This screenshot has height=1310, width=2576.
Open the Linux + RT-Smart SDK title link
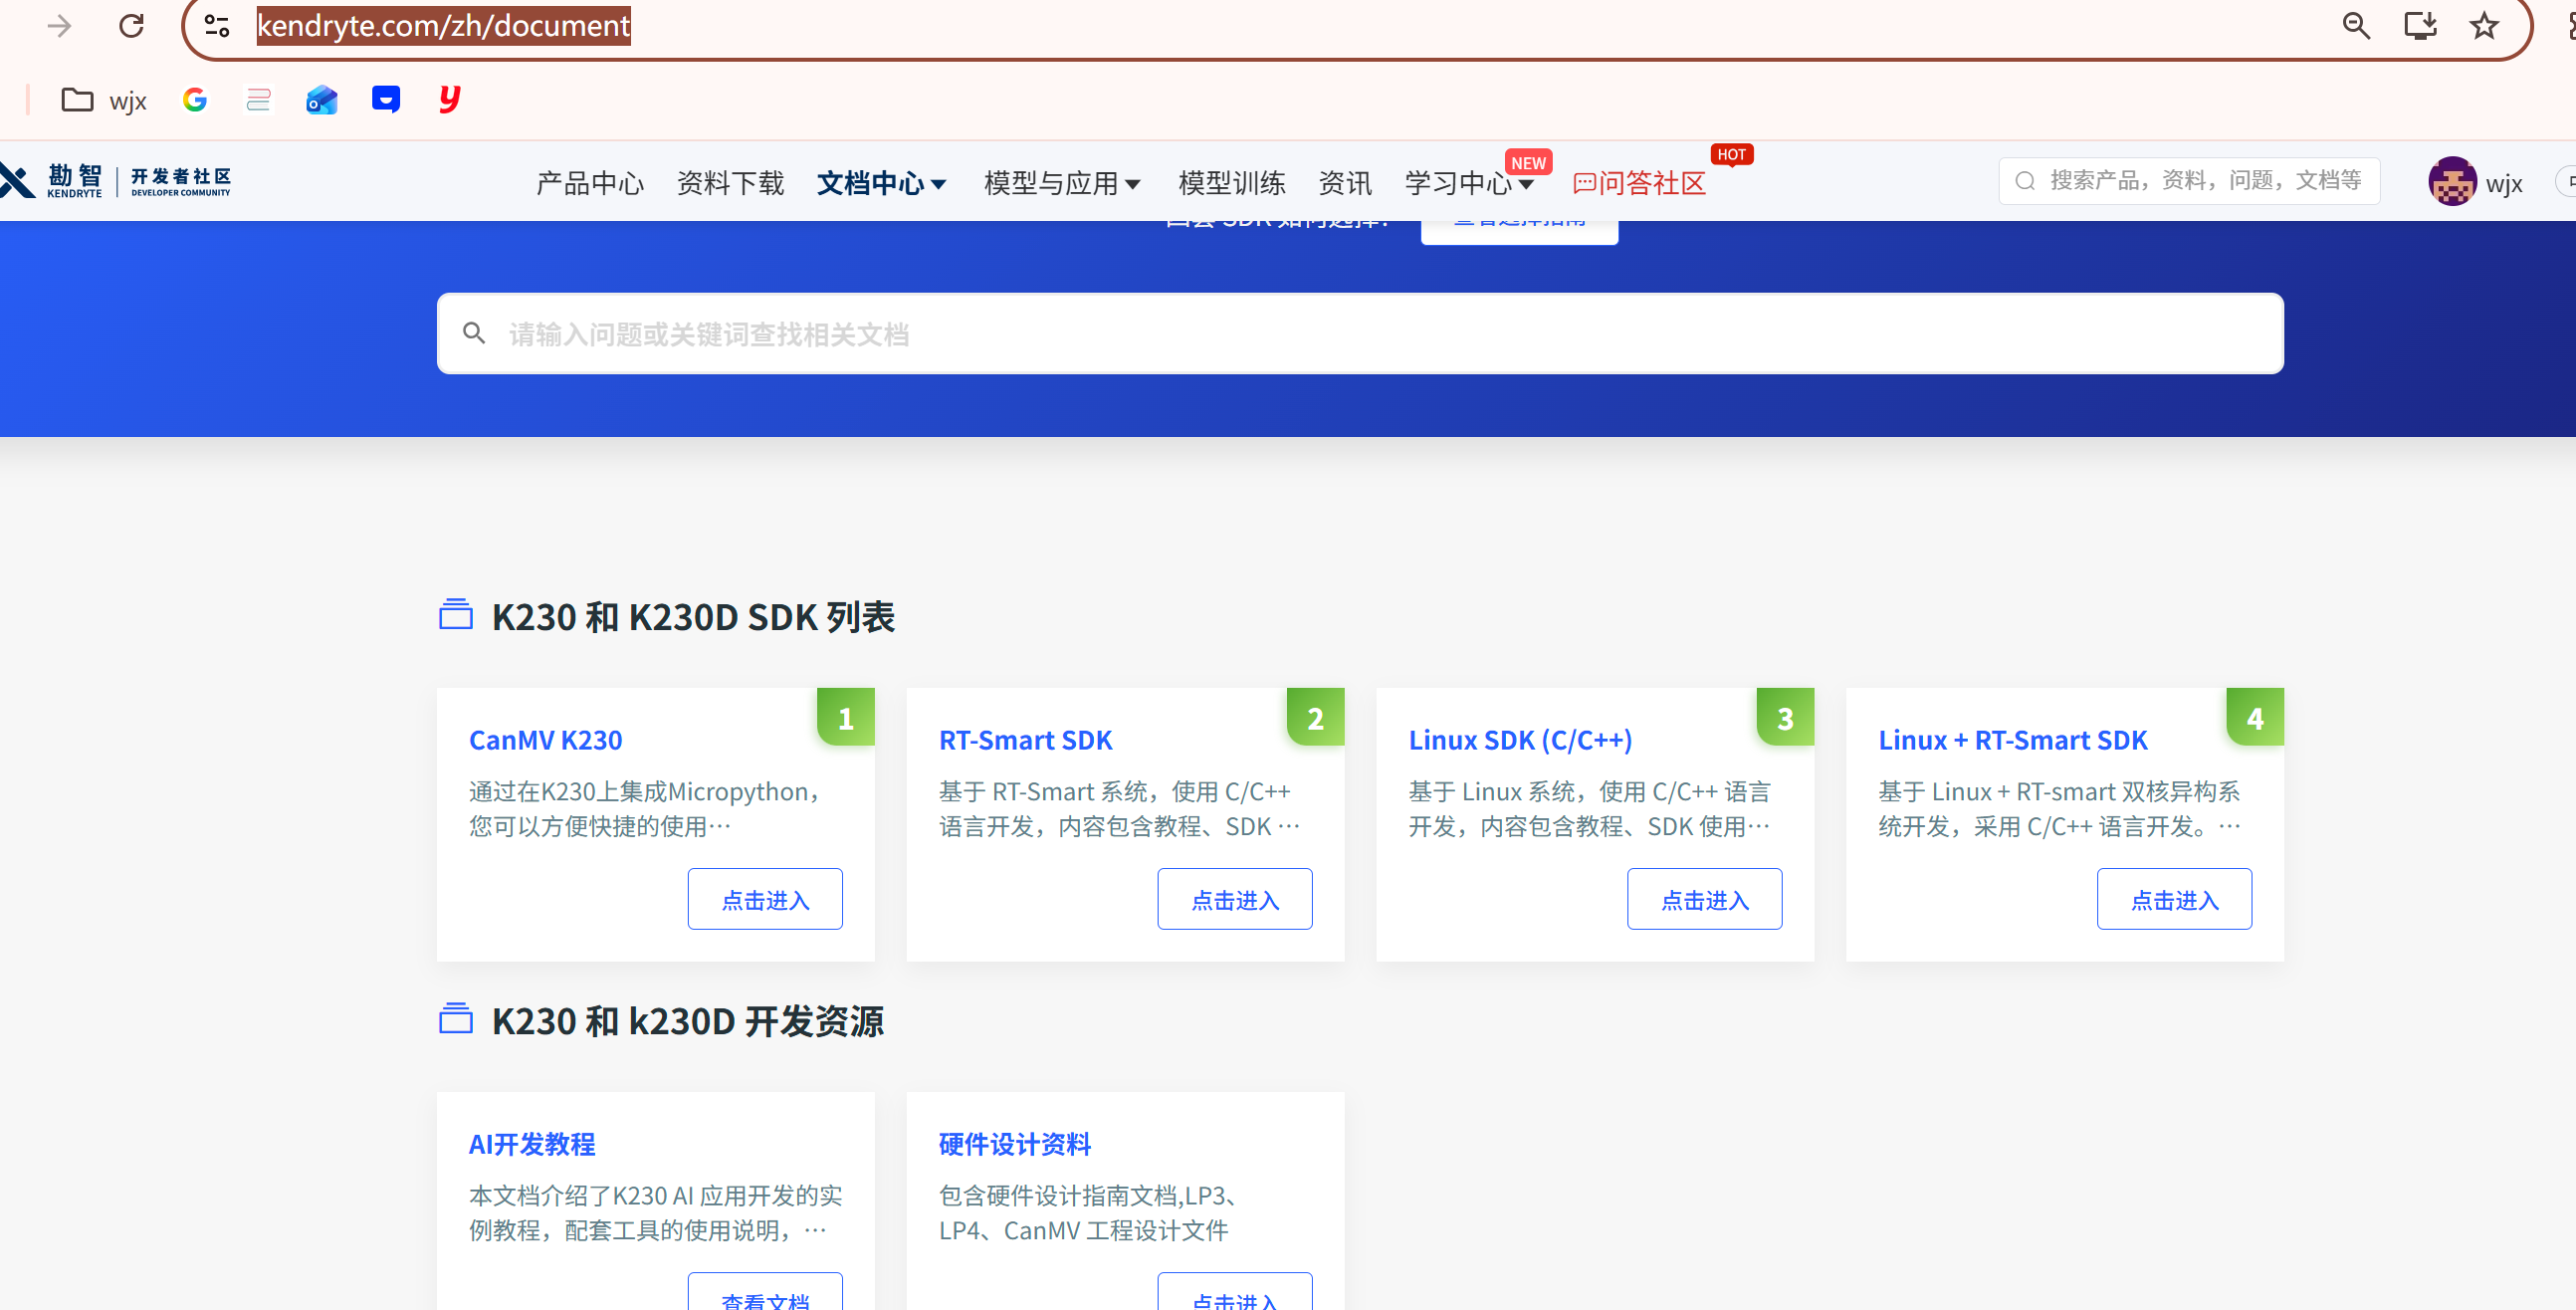click(2013, 740)
